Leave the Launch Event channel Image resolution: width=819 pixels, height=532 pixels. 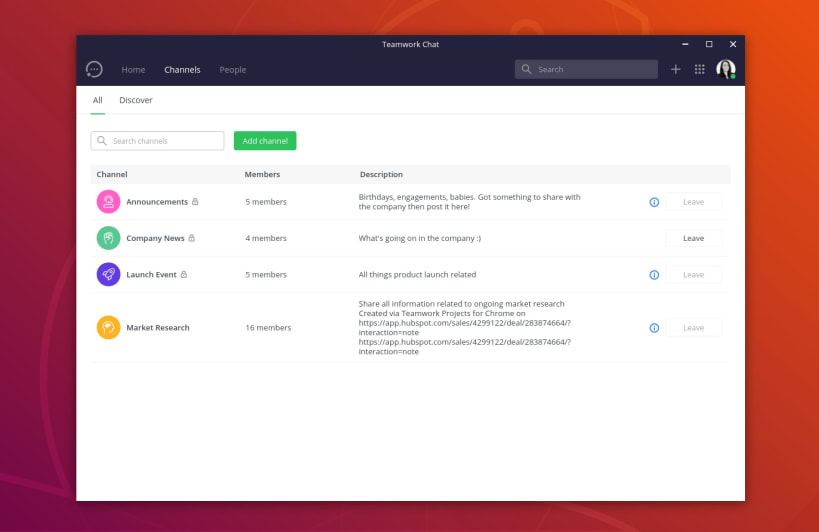tap(694, 275)
